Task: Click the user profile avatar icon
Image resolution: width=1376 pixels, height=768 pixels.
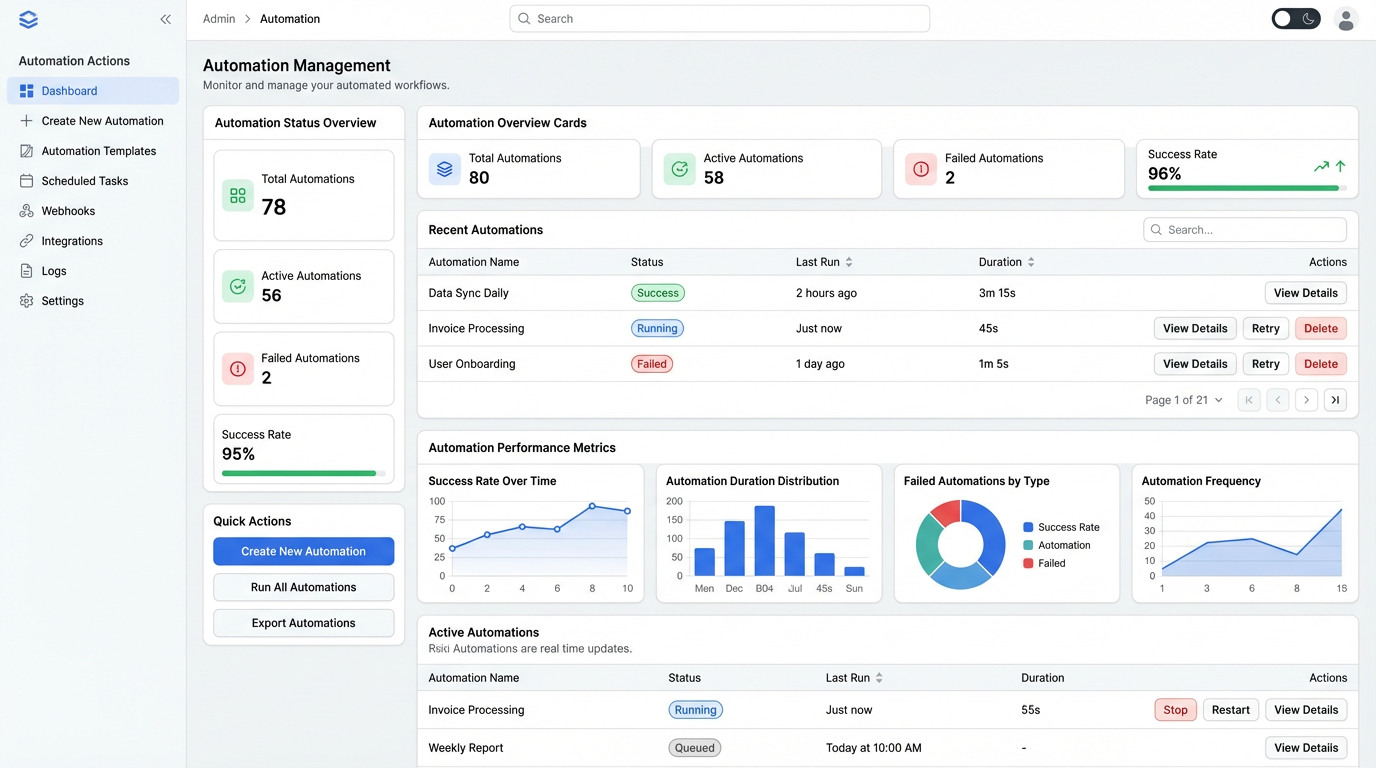Action: (x=1345, y=19)
